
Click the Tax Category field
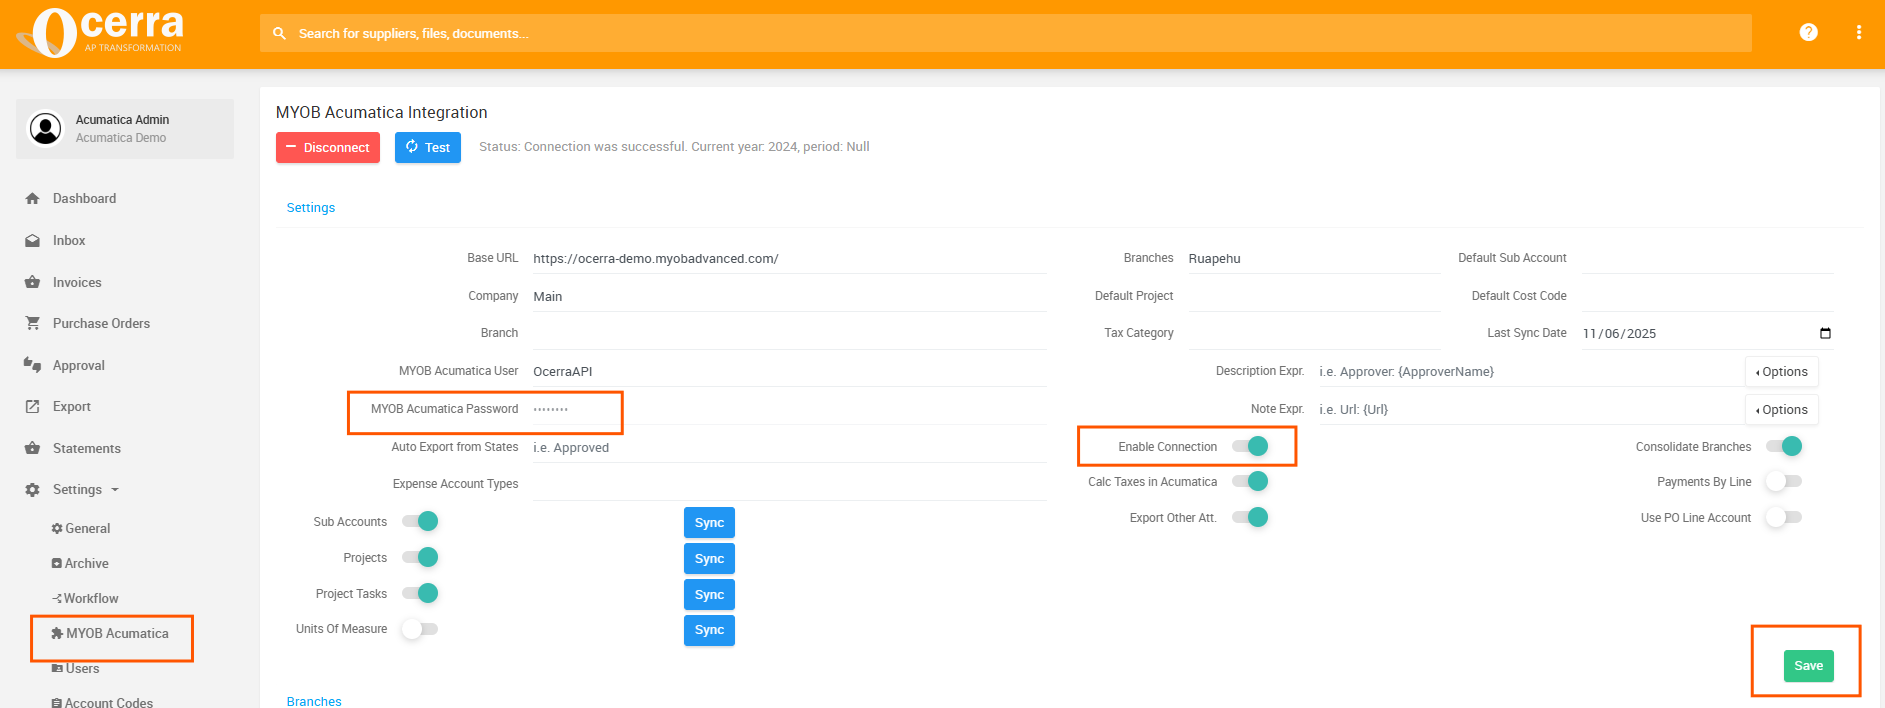pos(1313,333)
